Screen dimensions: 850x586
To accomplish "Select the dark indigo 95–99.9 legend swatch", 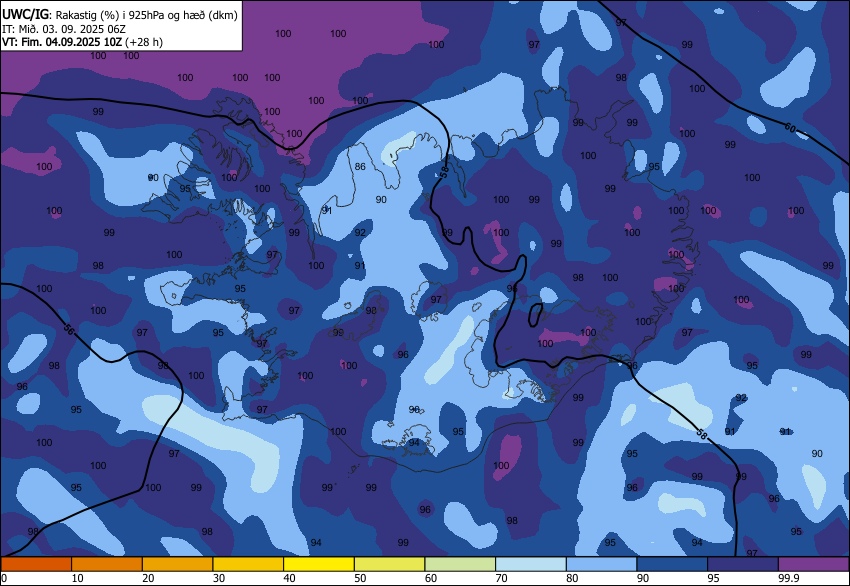I will coord(743,564).
